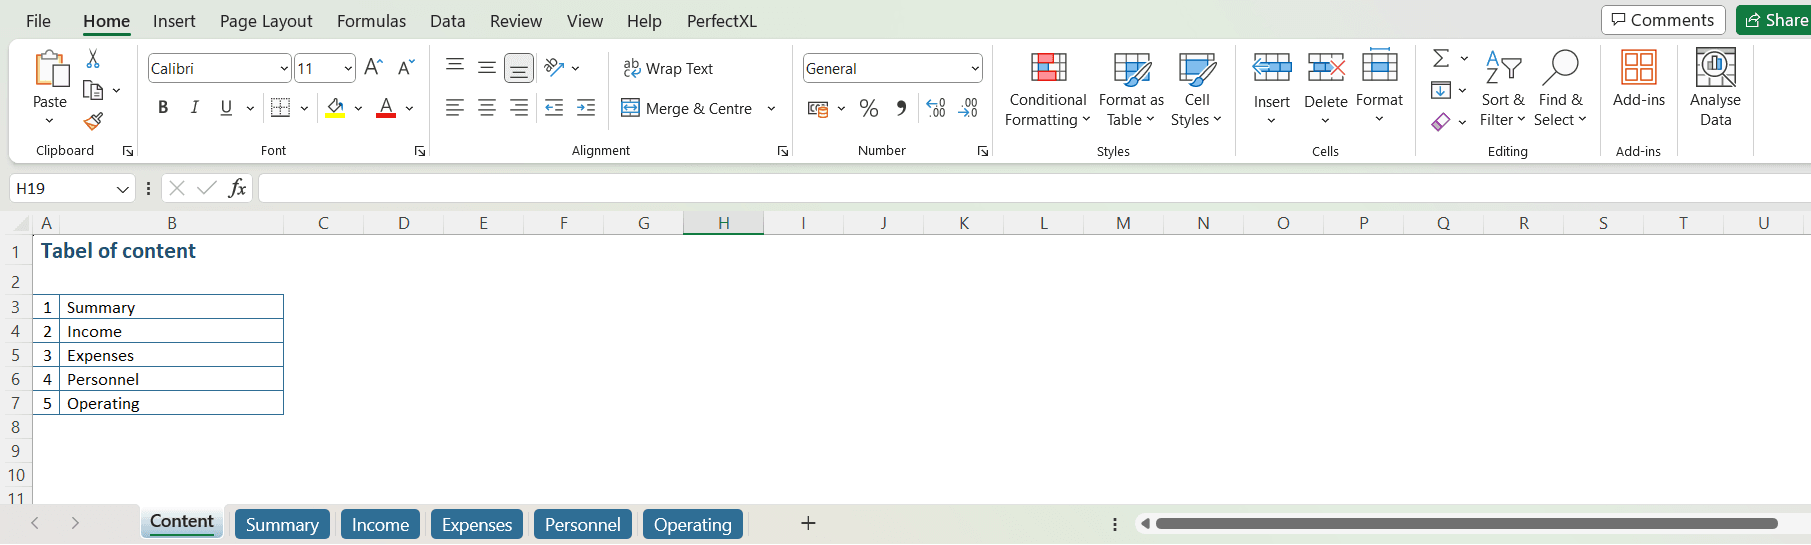Click the Percent Style icon
Screen dimensions: 1811x545
(869, 108)
